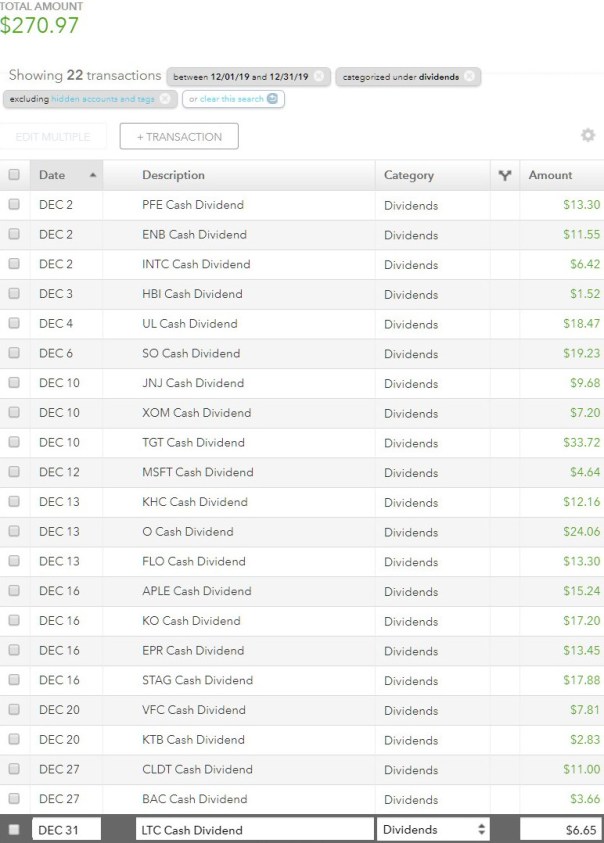Sort by the Category column header
Screen dimensions: 604x843
[x=409, y=175]
